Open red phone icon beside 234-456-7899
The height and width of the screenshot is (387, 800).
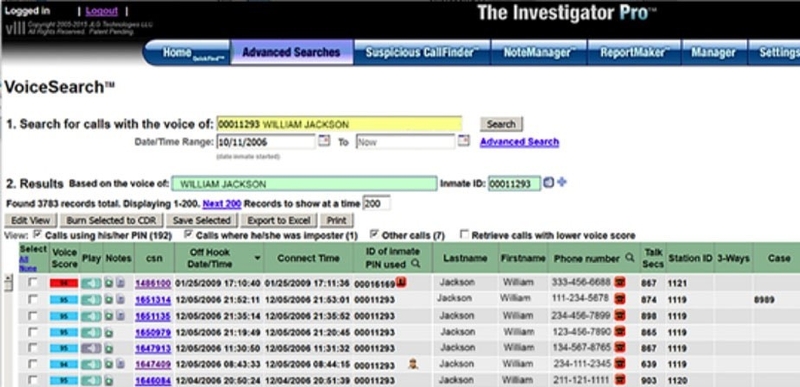pyautogui.click(x=620, y=316)
